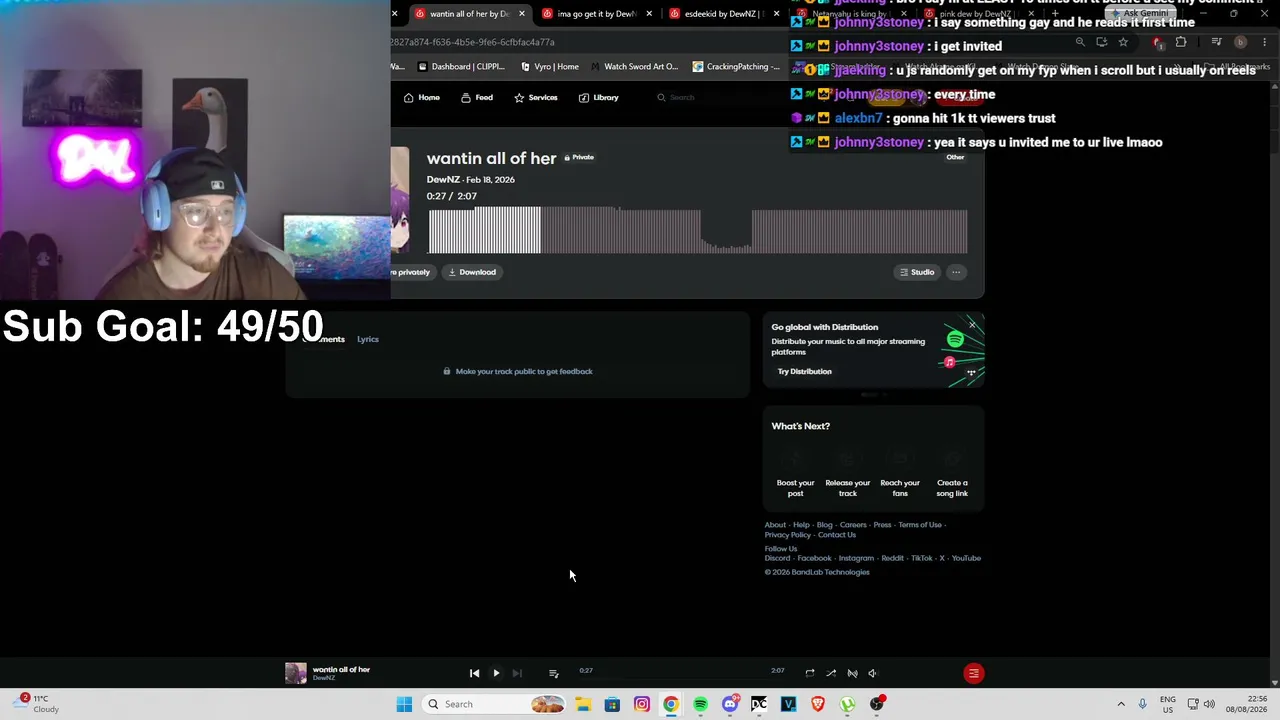This screenshot has width=1280, height=720.
Task: Show hidden system tray icons
Action: click(x=1121, y=704)
